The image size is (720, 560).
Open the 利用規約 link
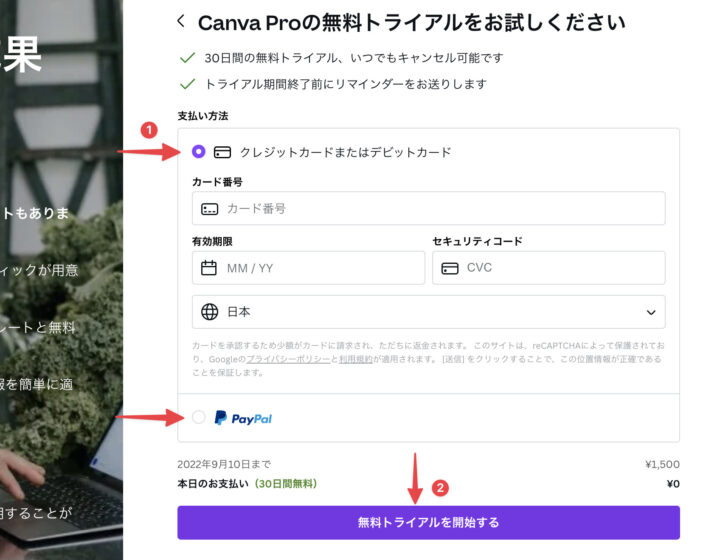355,359
